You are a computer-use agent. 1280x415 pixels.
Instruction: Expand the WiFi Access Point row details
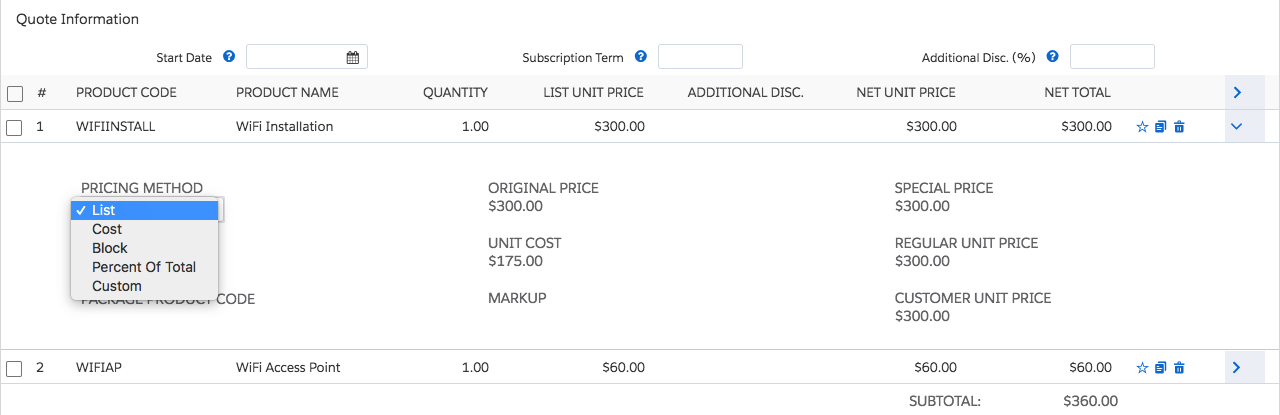pyautogui.click(x=1237, y=368)
